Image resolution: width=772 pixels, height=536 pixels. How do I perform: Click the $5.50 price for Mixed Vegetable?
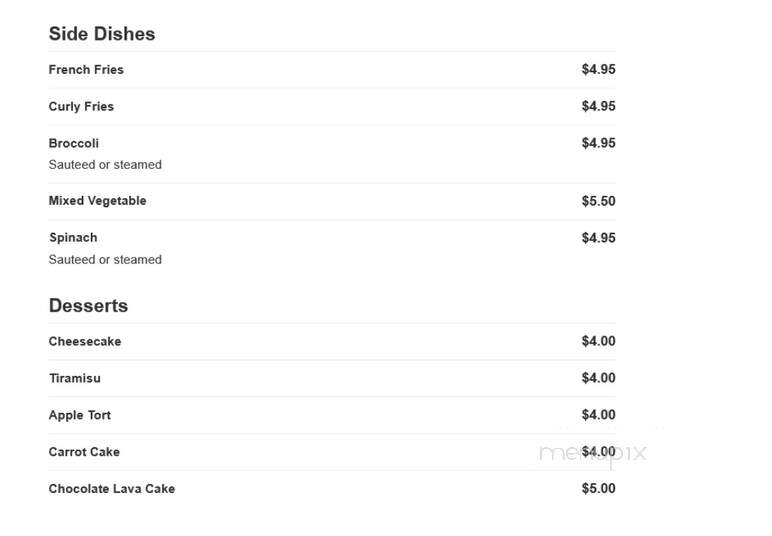click(x=599, y=201)
